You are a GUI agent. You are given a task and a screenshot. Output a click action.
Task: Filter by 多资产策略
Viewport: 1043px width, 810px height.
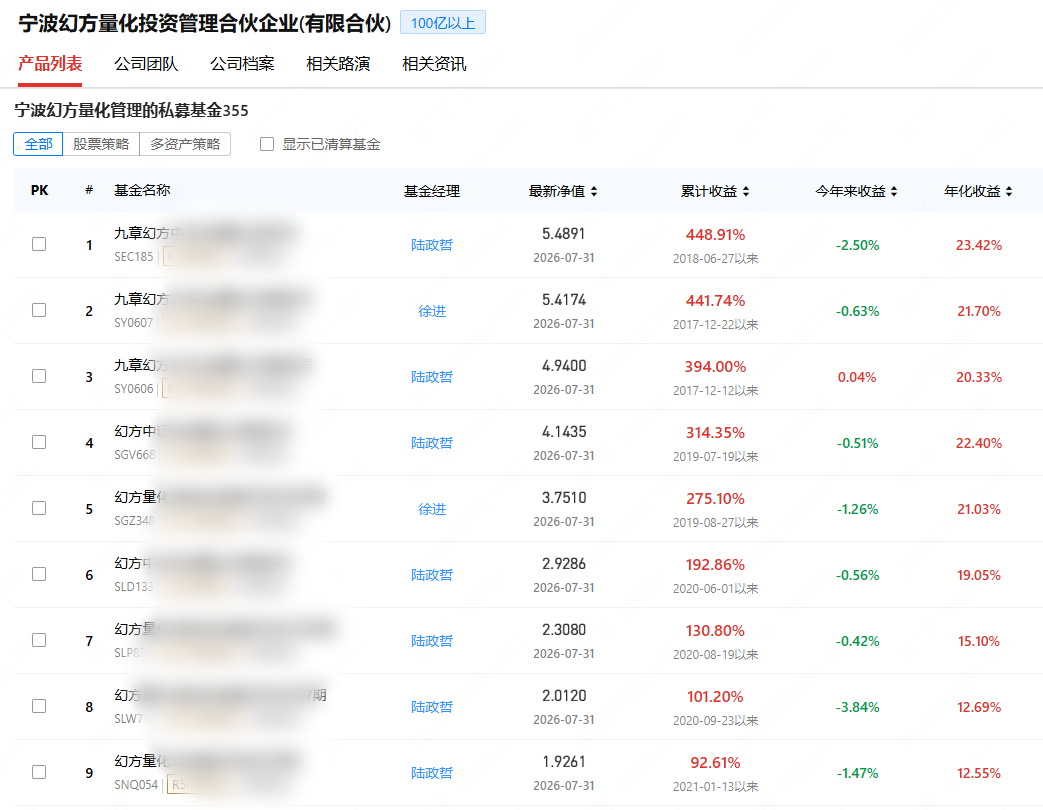tap(185, 144)
